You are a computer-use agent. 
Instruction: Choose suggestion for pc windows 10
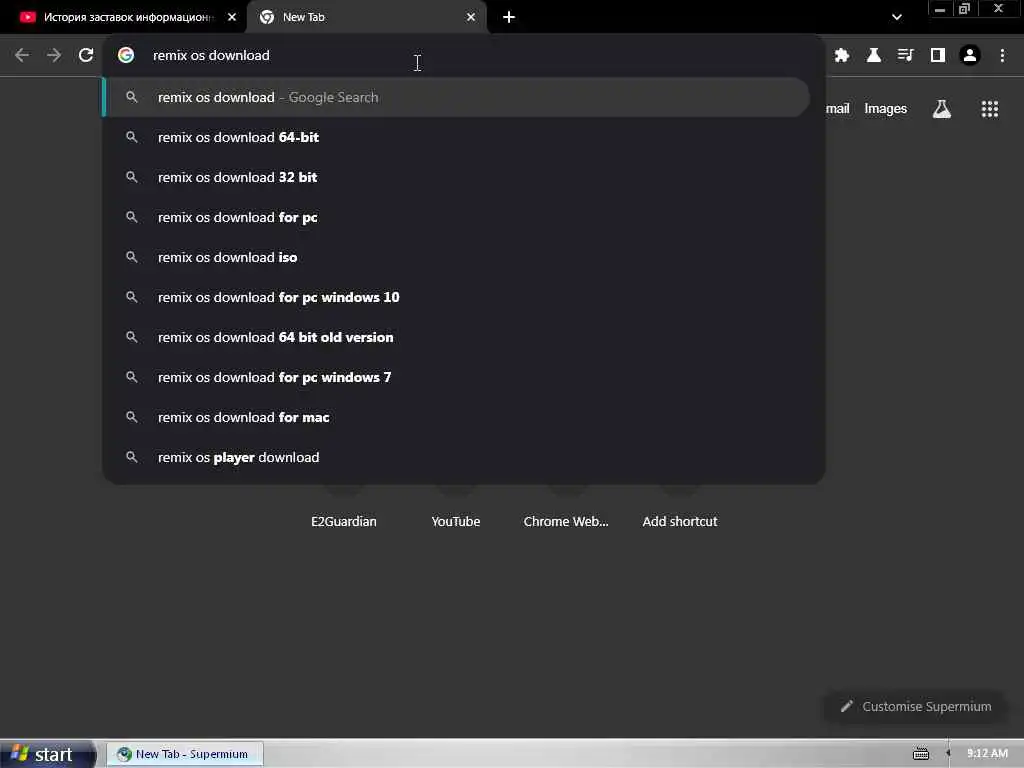tap(457, 297)
